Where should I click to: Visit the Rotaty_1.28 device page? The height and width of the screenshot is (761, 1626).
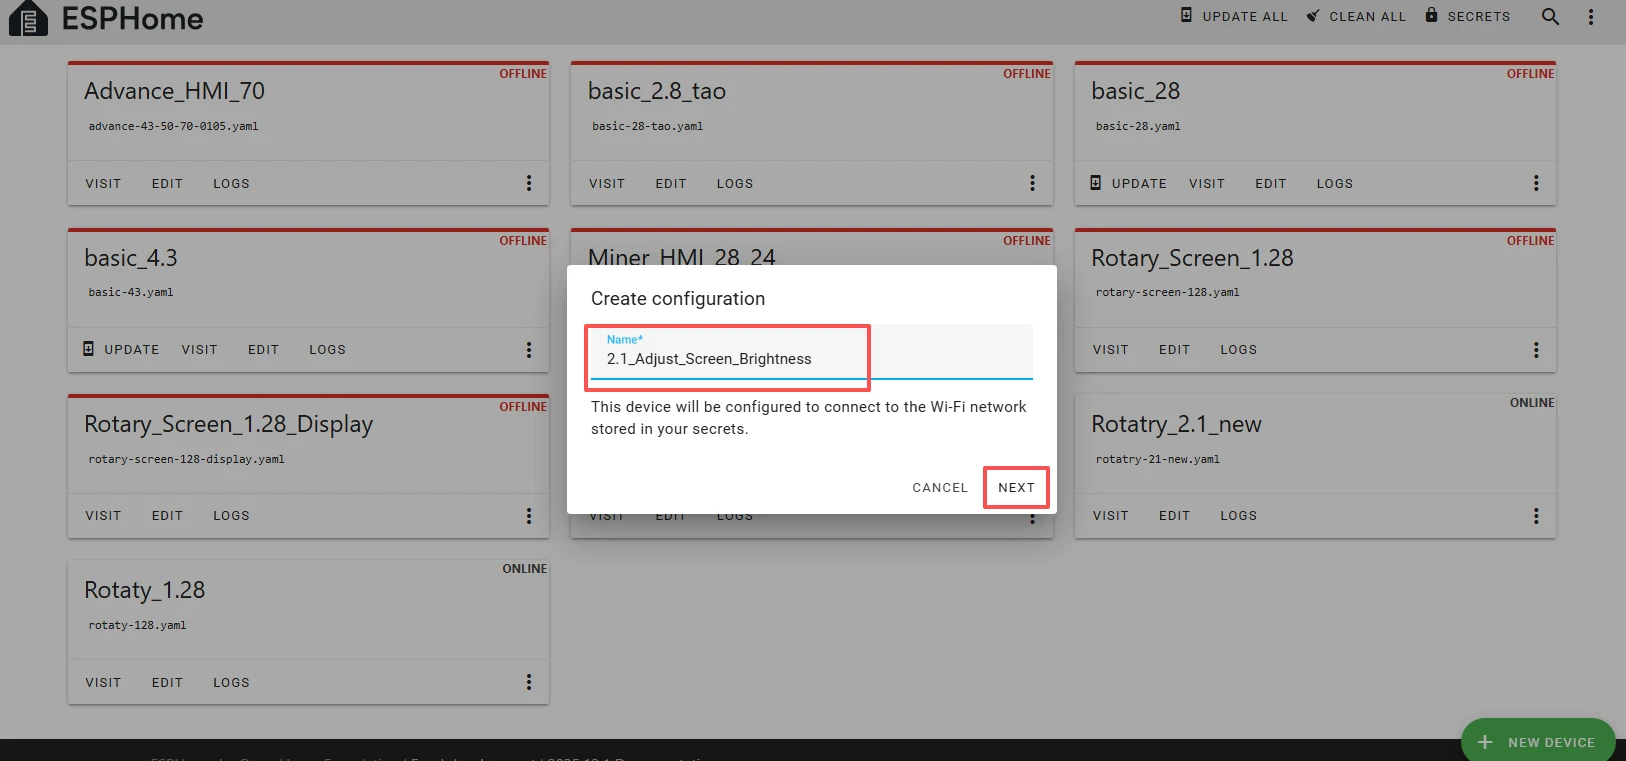(x=103, y=683)
